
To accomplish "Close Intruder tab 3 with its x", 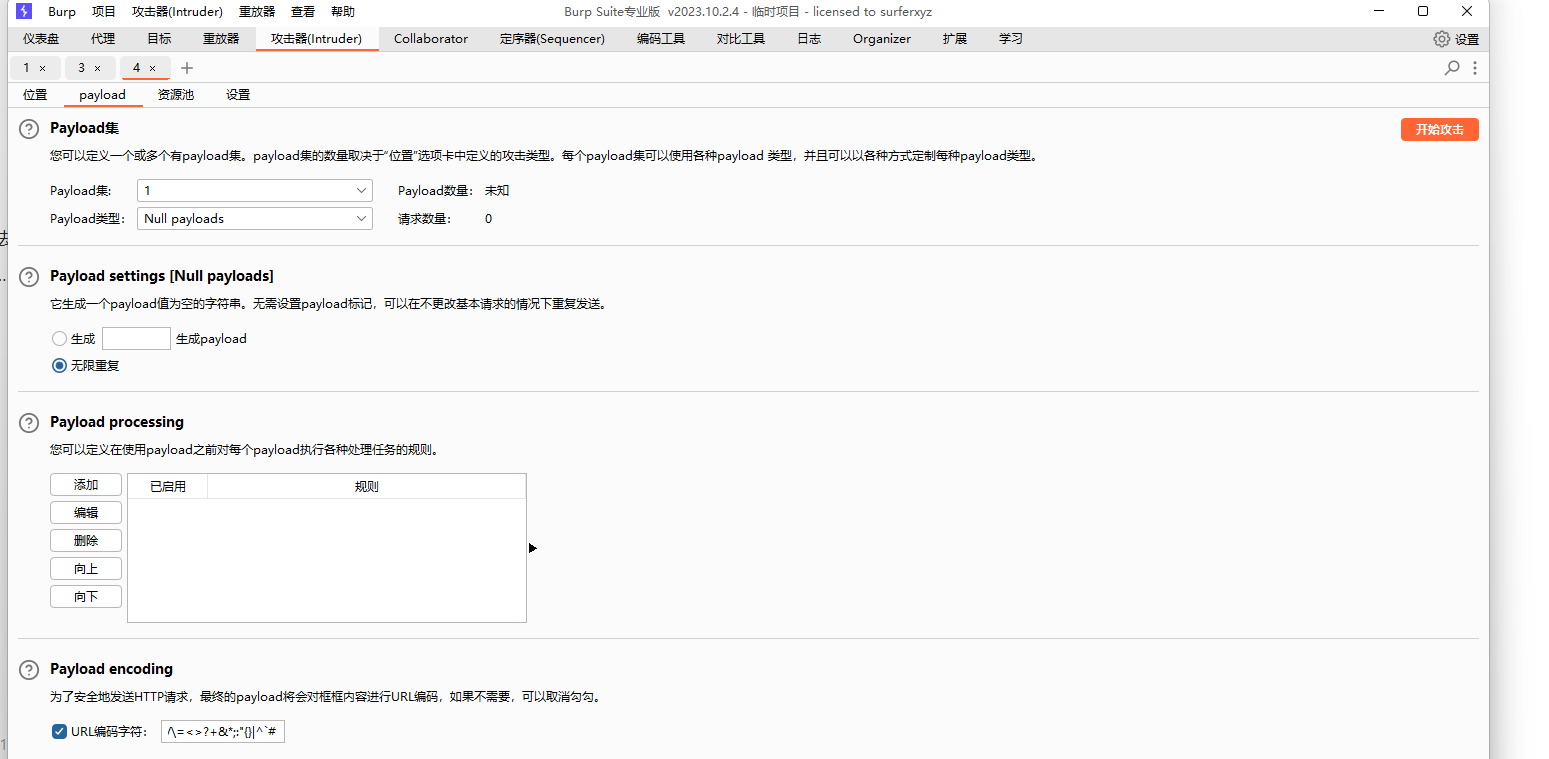I will pos(97,68).
